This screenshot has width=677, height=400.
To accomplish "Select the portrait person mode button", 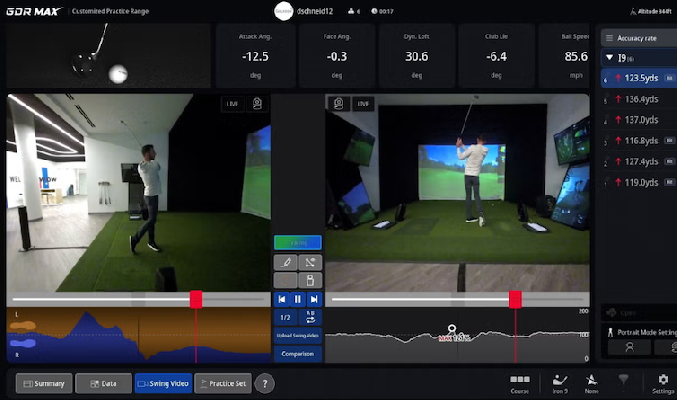I will click(630, 347).
